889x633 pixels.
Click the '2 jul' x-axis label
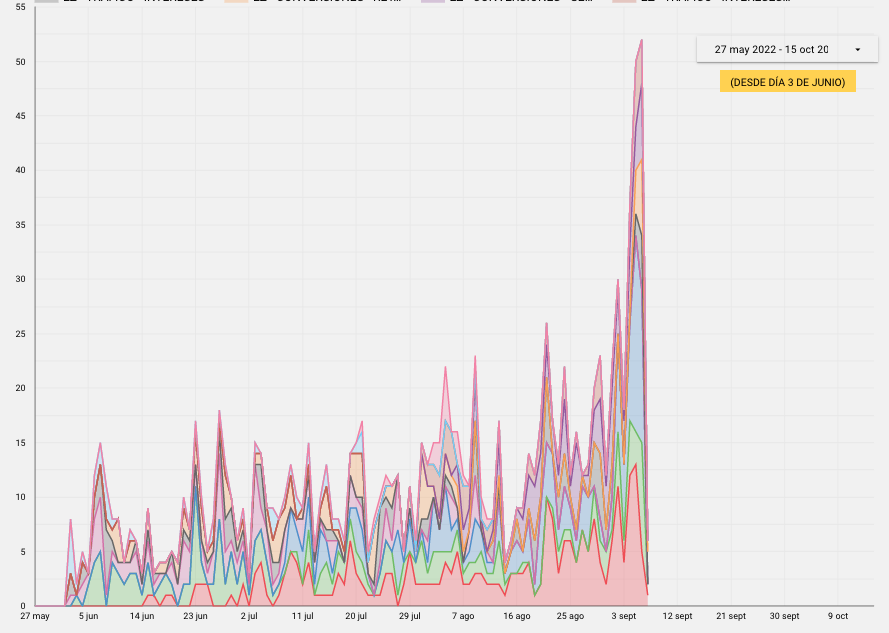coord(249,616)
